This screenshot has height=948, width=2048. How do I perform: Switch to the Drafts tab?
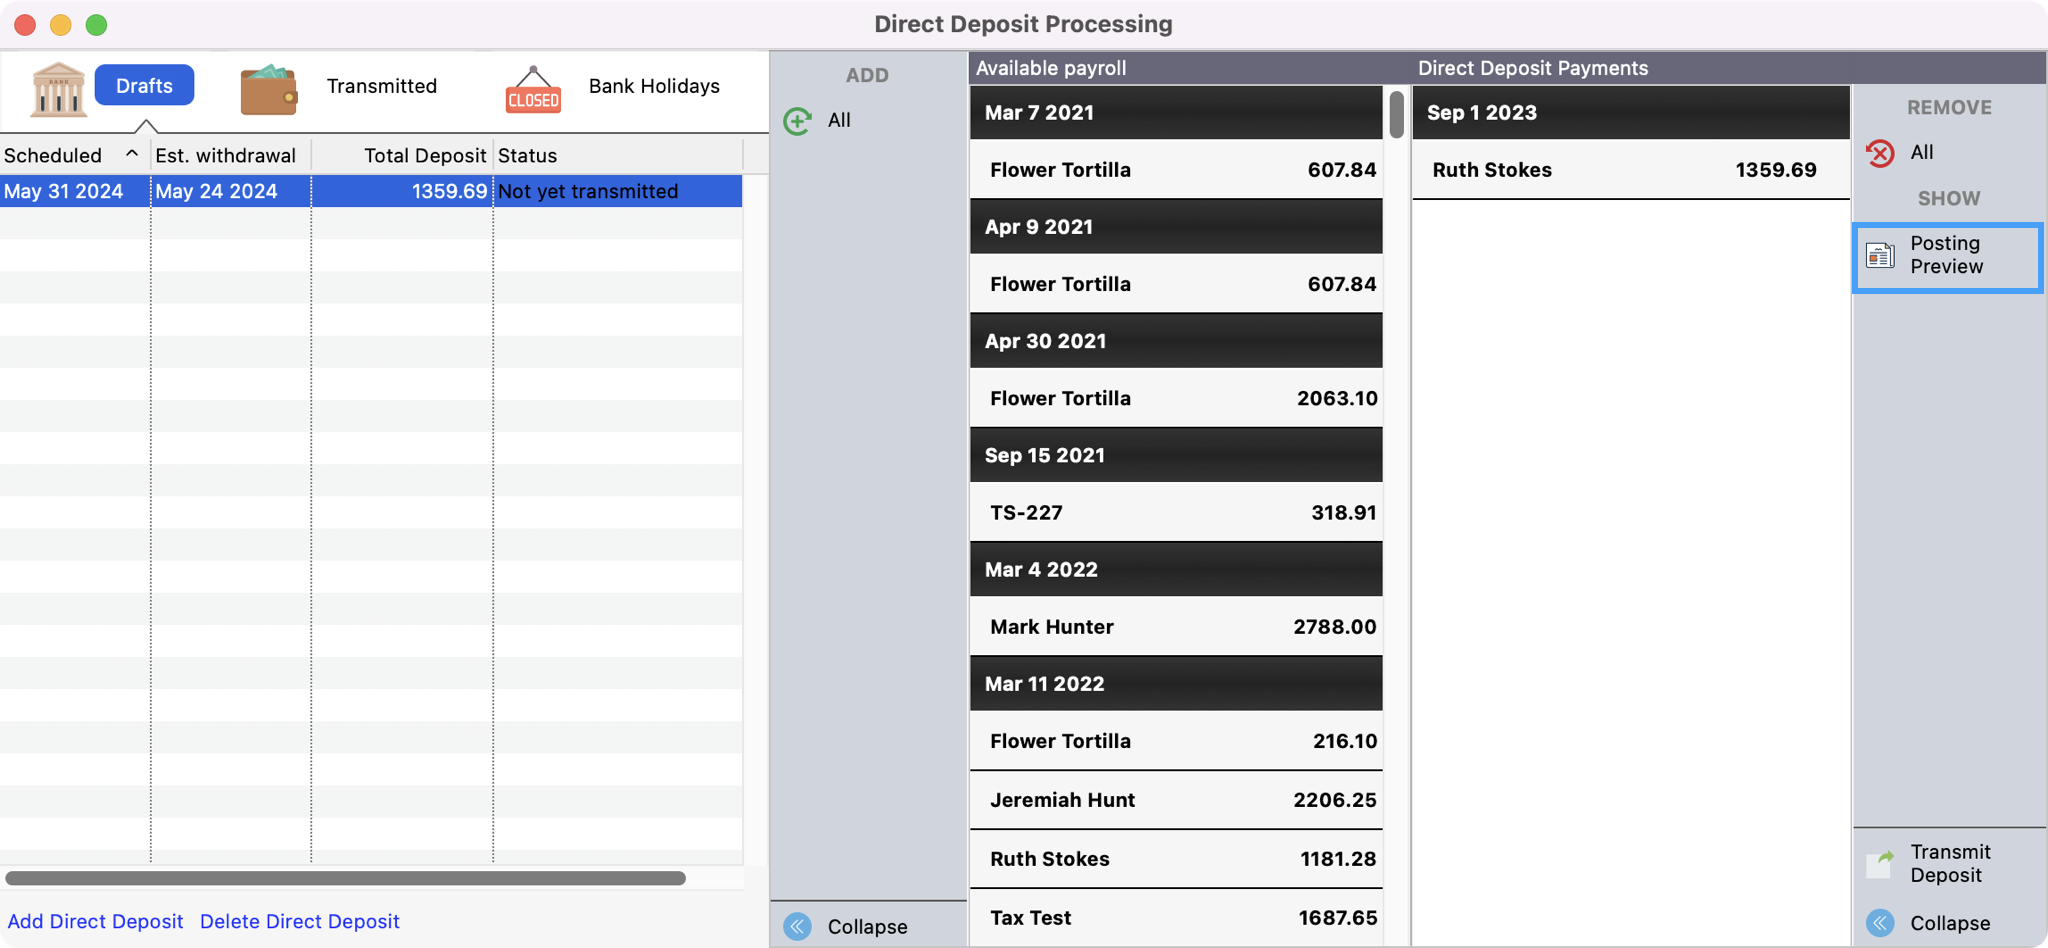(144, 86)
